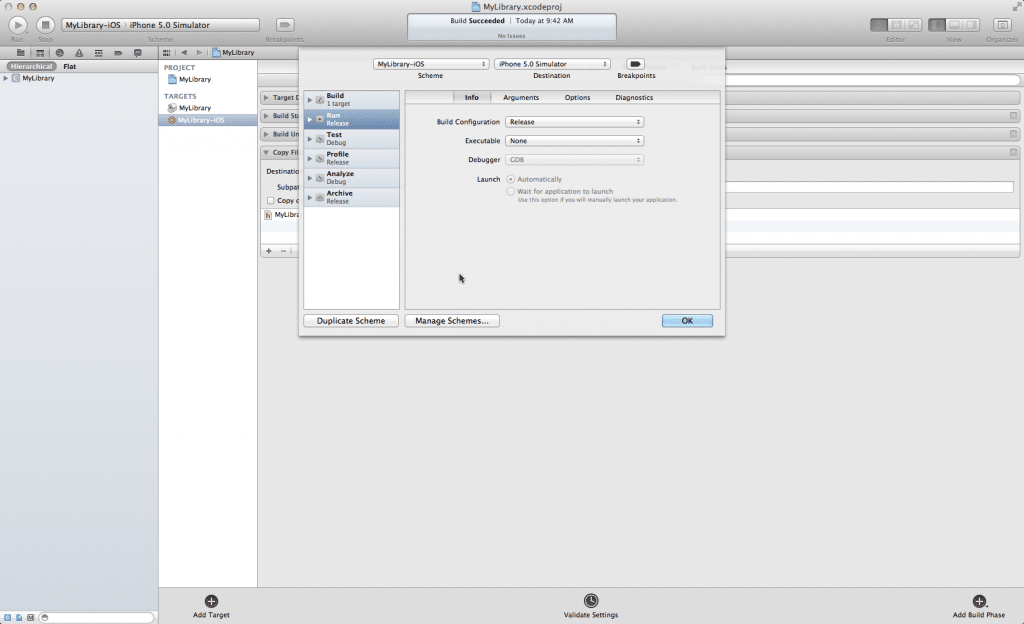The image size is (1024, 624).
Task: Expand the Profile action disclosure triangle
Action: (x=310, y=159)
